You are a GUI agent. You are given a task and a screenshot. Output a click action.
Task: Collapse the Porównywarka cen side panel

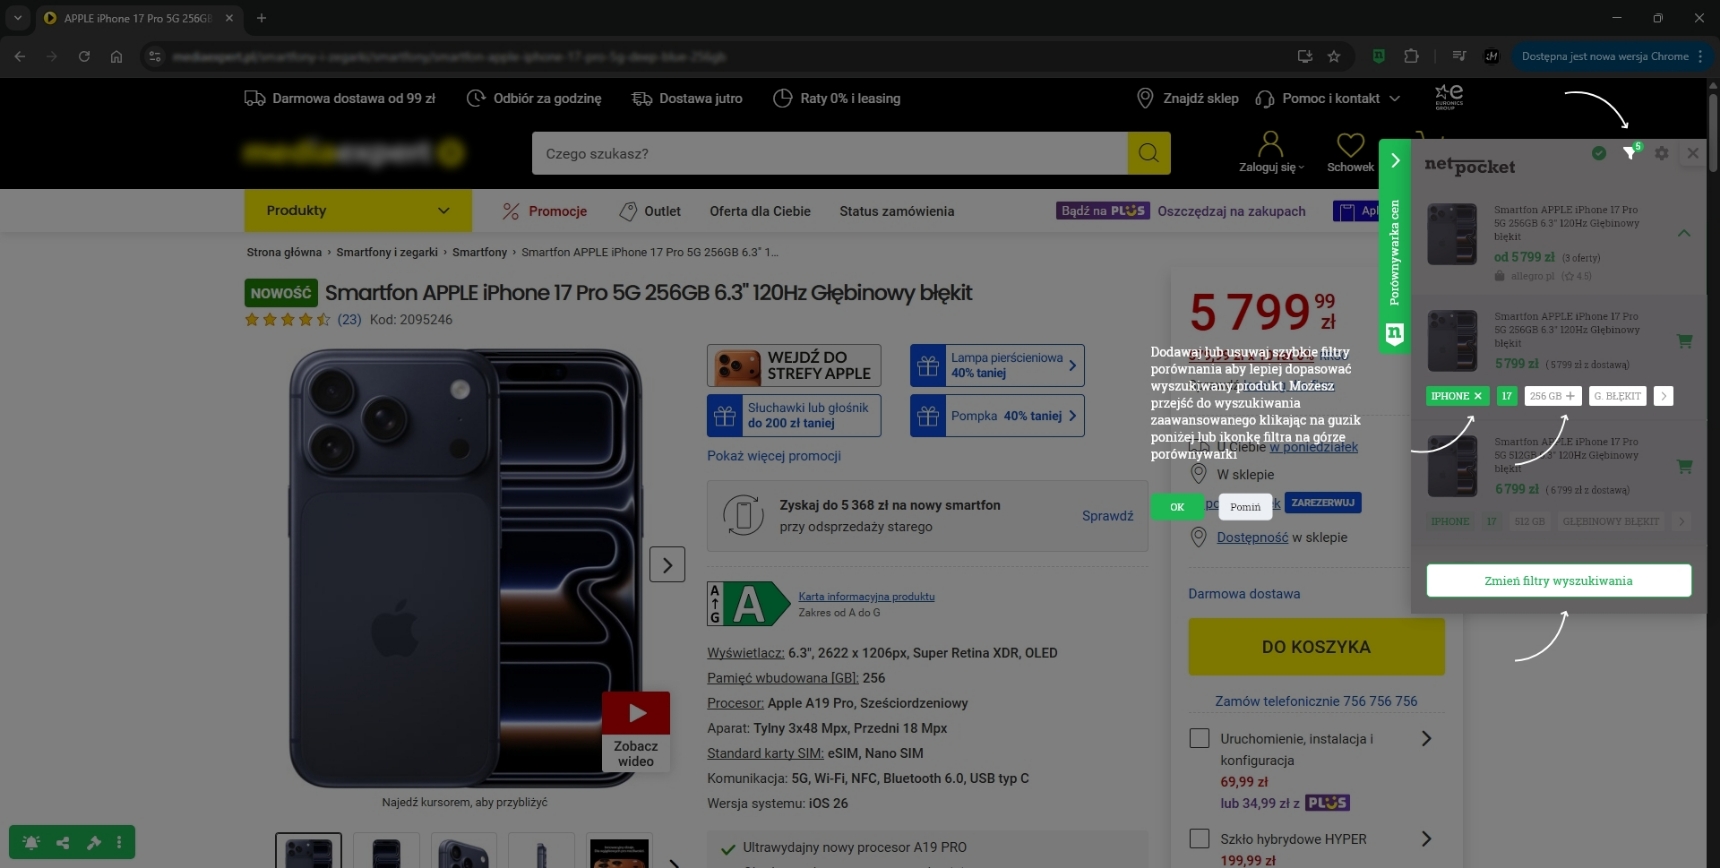click(1395, 160)
